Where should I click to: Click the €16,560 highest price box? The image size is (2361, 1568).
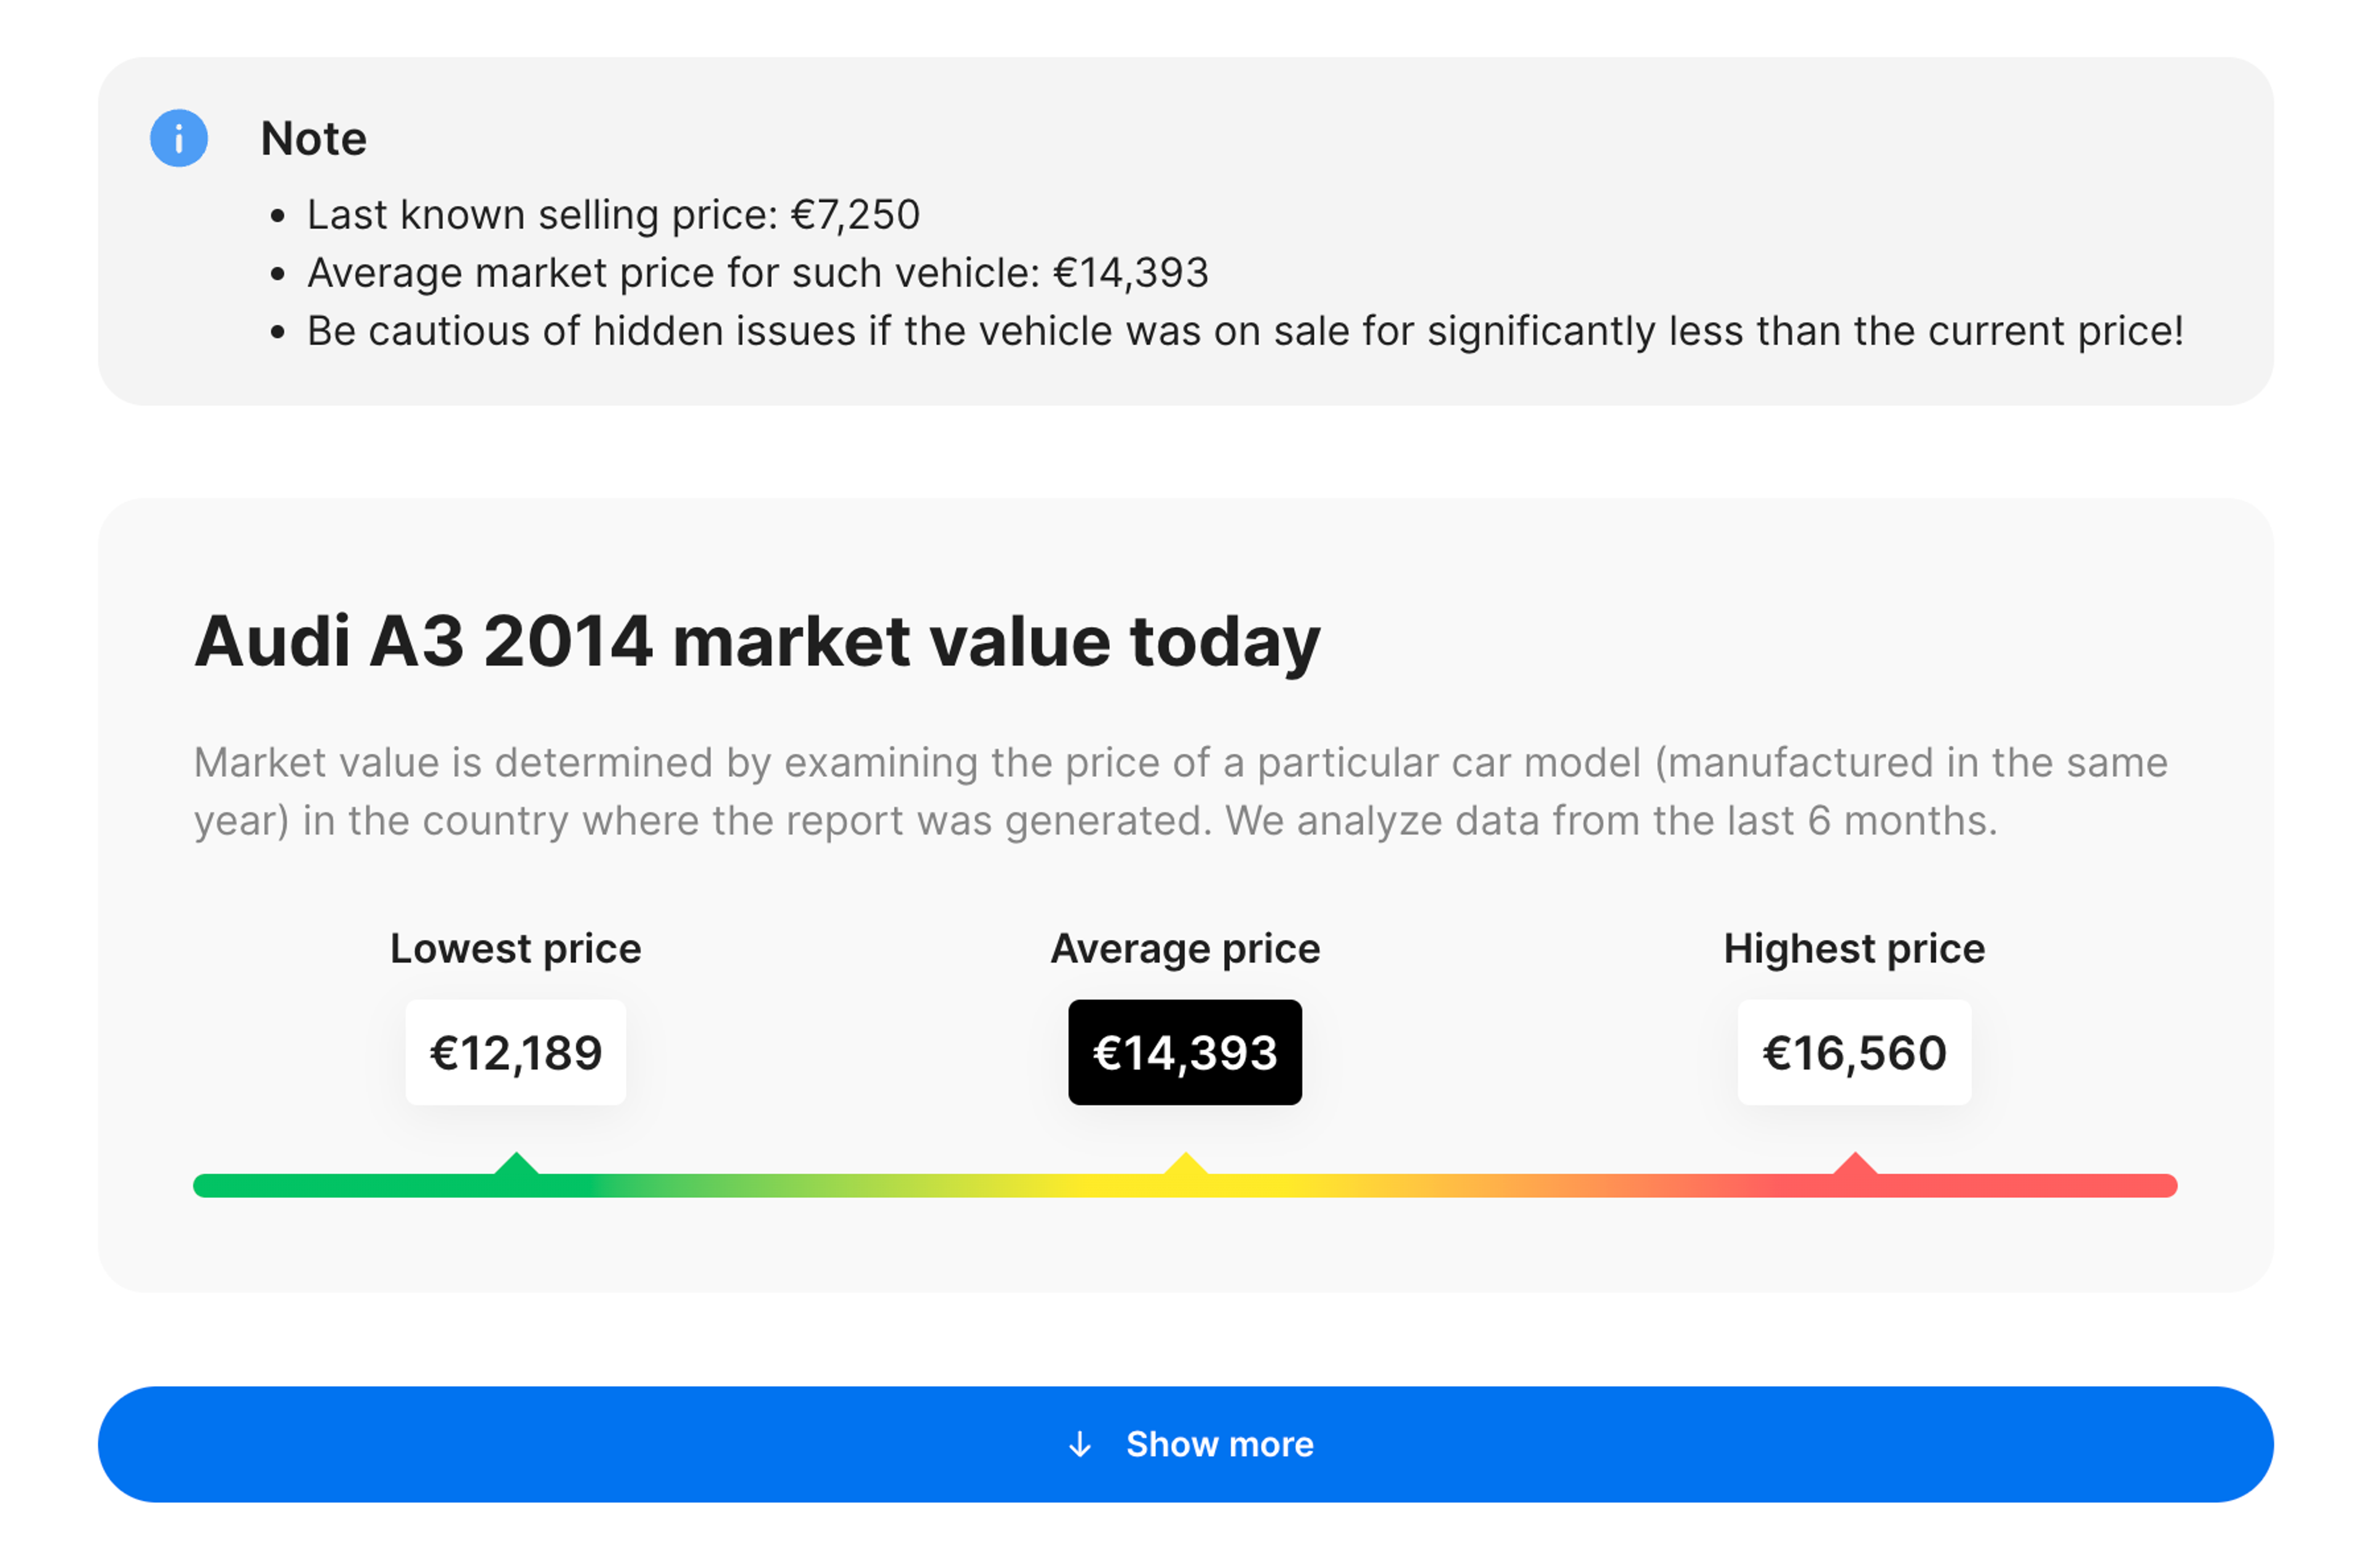1854,1052
